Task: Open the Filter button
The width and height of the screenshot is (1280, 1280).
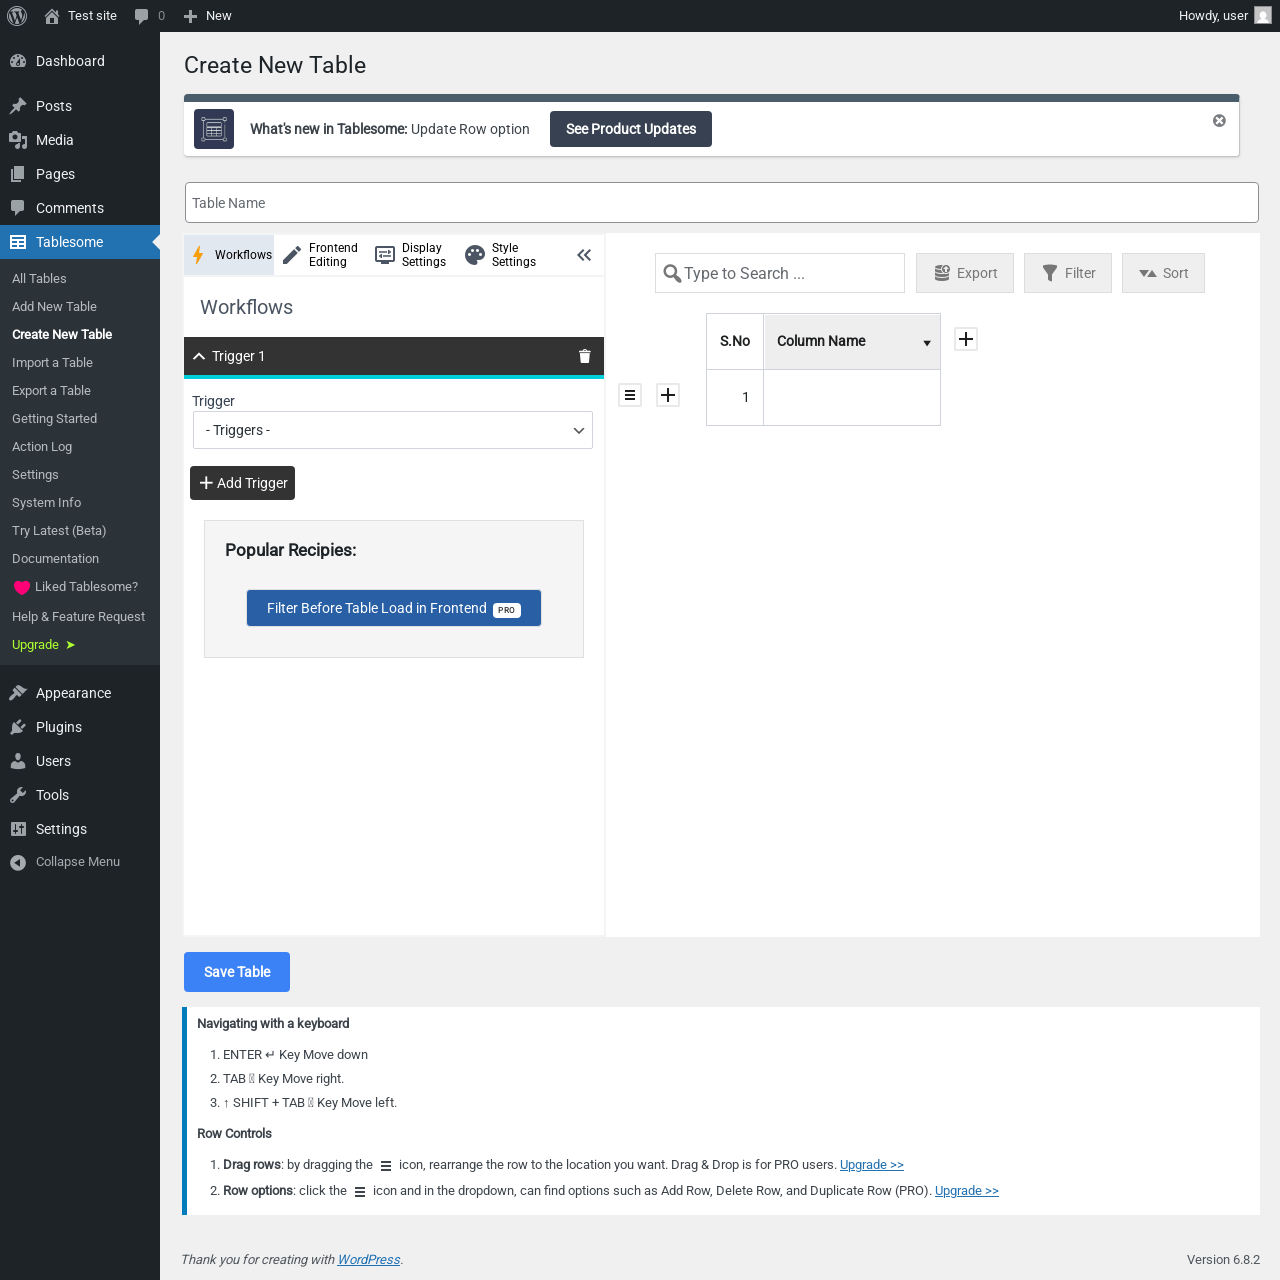Action: [x=1068, y=273]
